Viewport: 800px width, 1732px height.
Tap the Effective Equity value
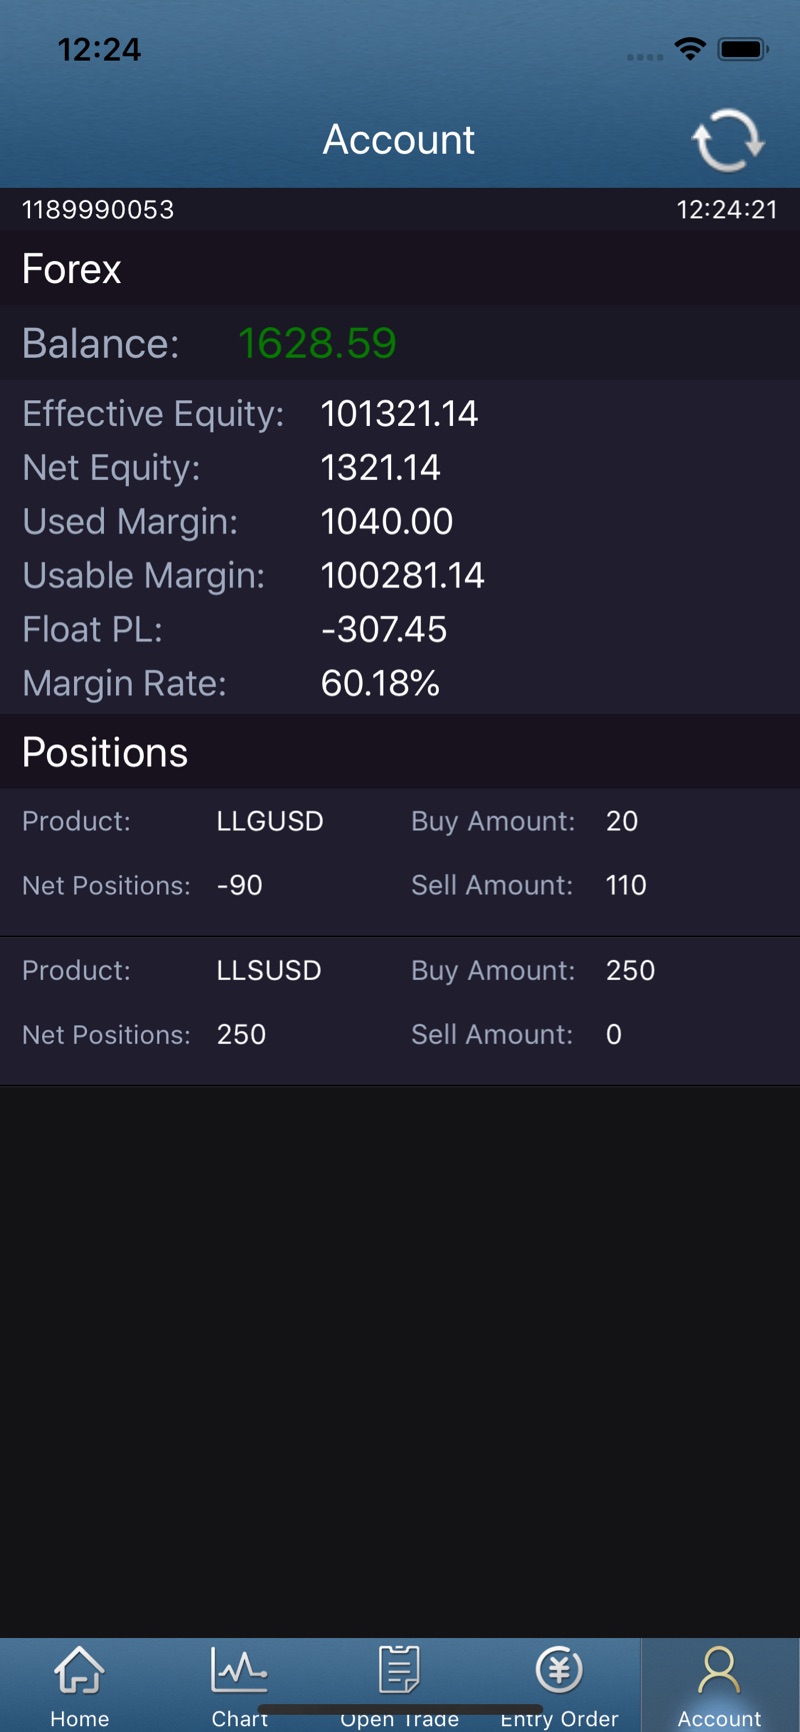[x=399, y=414]
